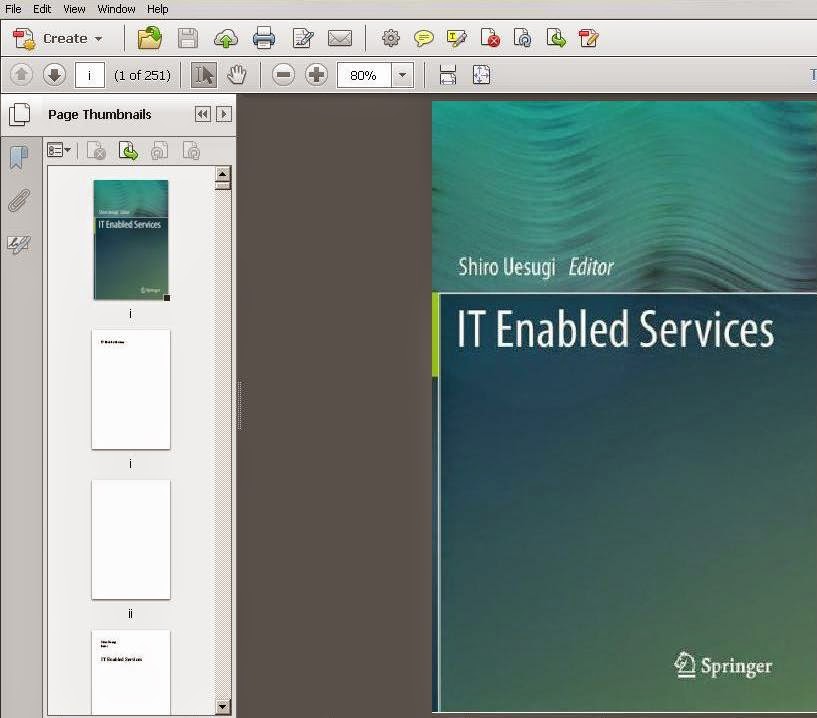Click 'IT Enabled Services' title on cover
Viewport: 817px width, 718px height.
click(615, 329)
